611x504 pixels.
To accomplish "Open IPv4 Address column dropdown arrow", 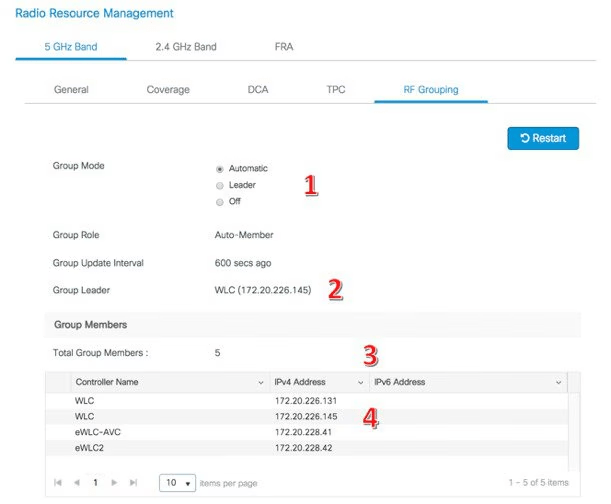I will pyautogui.click(x=360, y=383).
